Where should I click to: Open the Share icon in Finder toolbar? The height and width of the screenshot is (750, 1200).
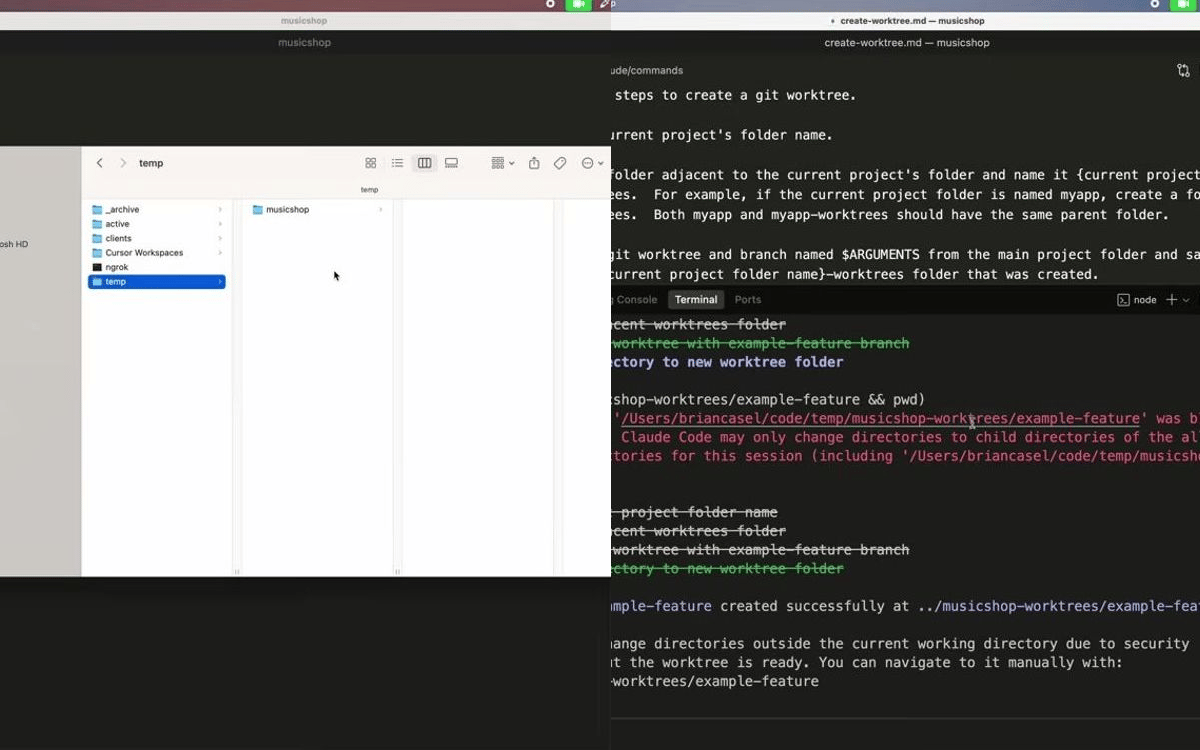click(534, 163)
